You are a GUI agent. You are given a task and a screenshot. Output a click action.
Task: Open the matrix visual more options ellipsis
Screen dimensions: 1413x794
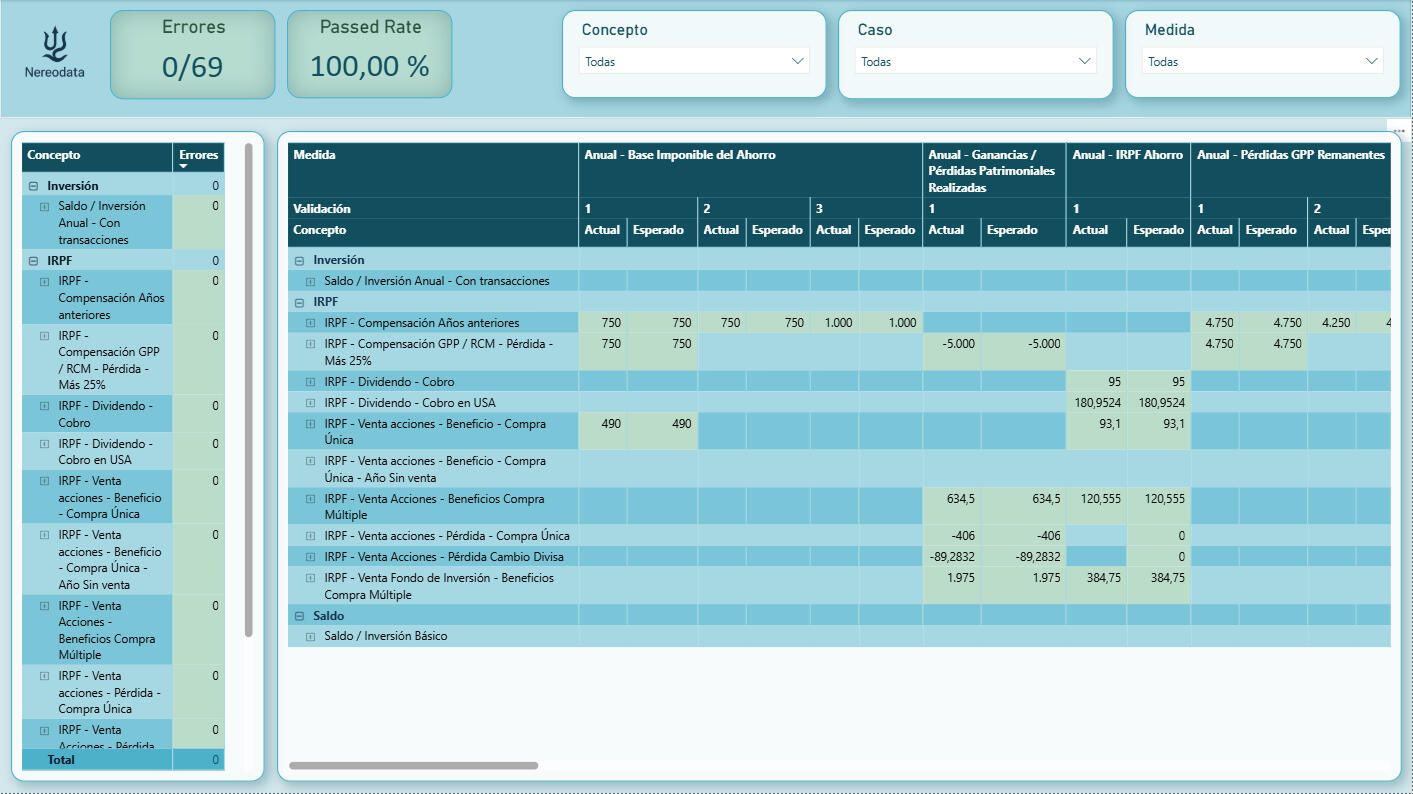click(x=1398, y=130)
